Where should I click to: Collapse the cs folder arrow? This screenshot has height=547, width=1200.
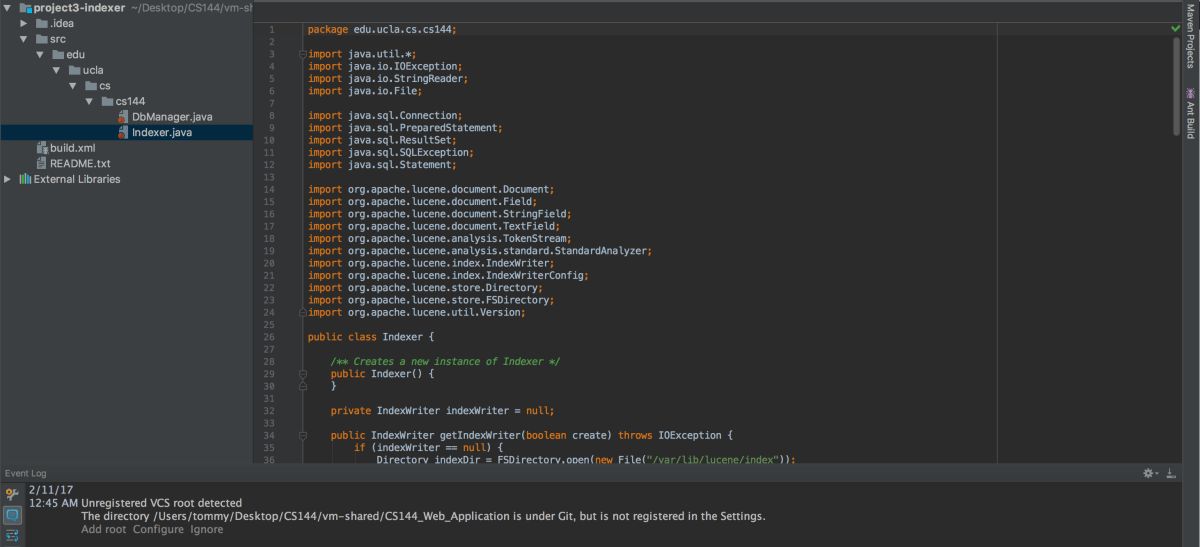click(x=73, y=86)
